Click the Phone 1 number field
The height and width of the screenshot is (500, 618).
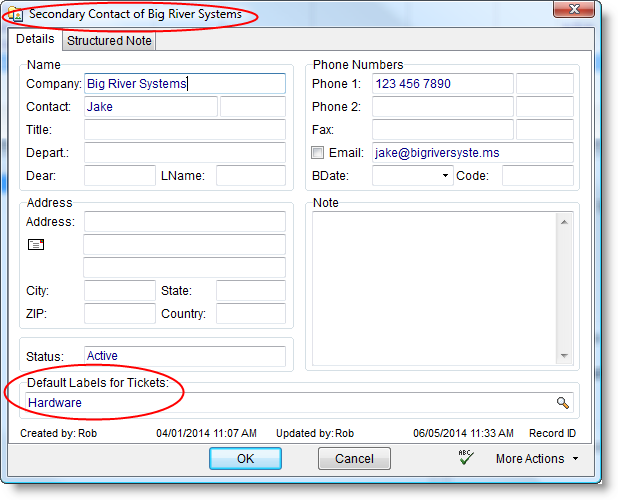(x=442, y=84)
